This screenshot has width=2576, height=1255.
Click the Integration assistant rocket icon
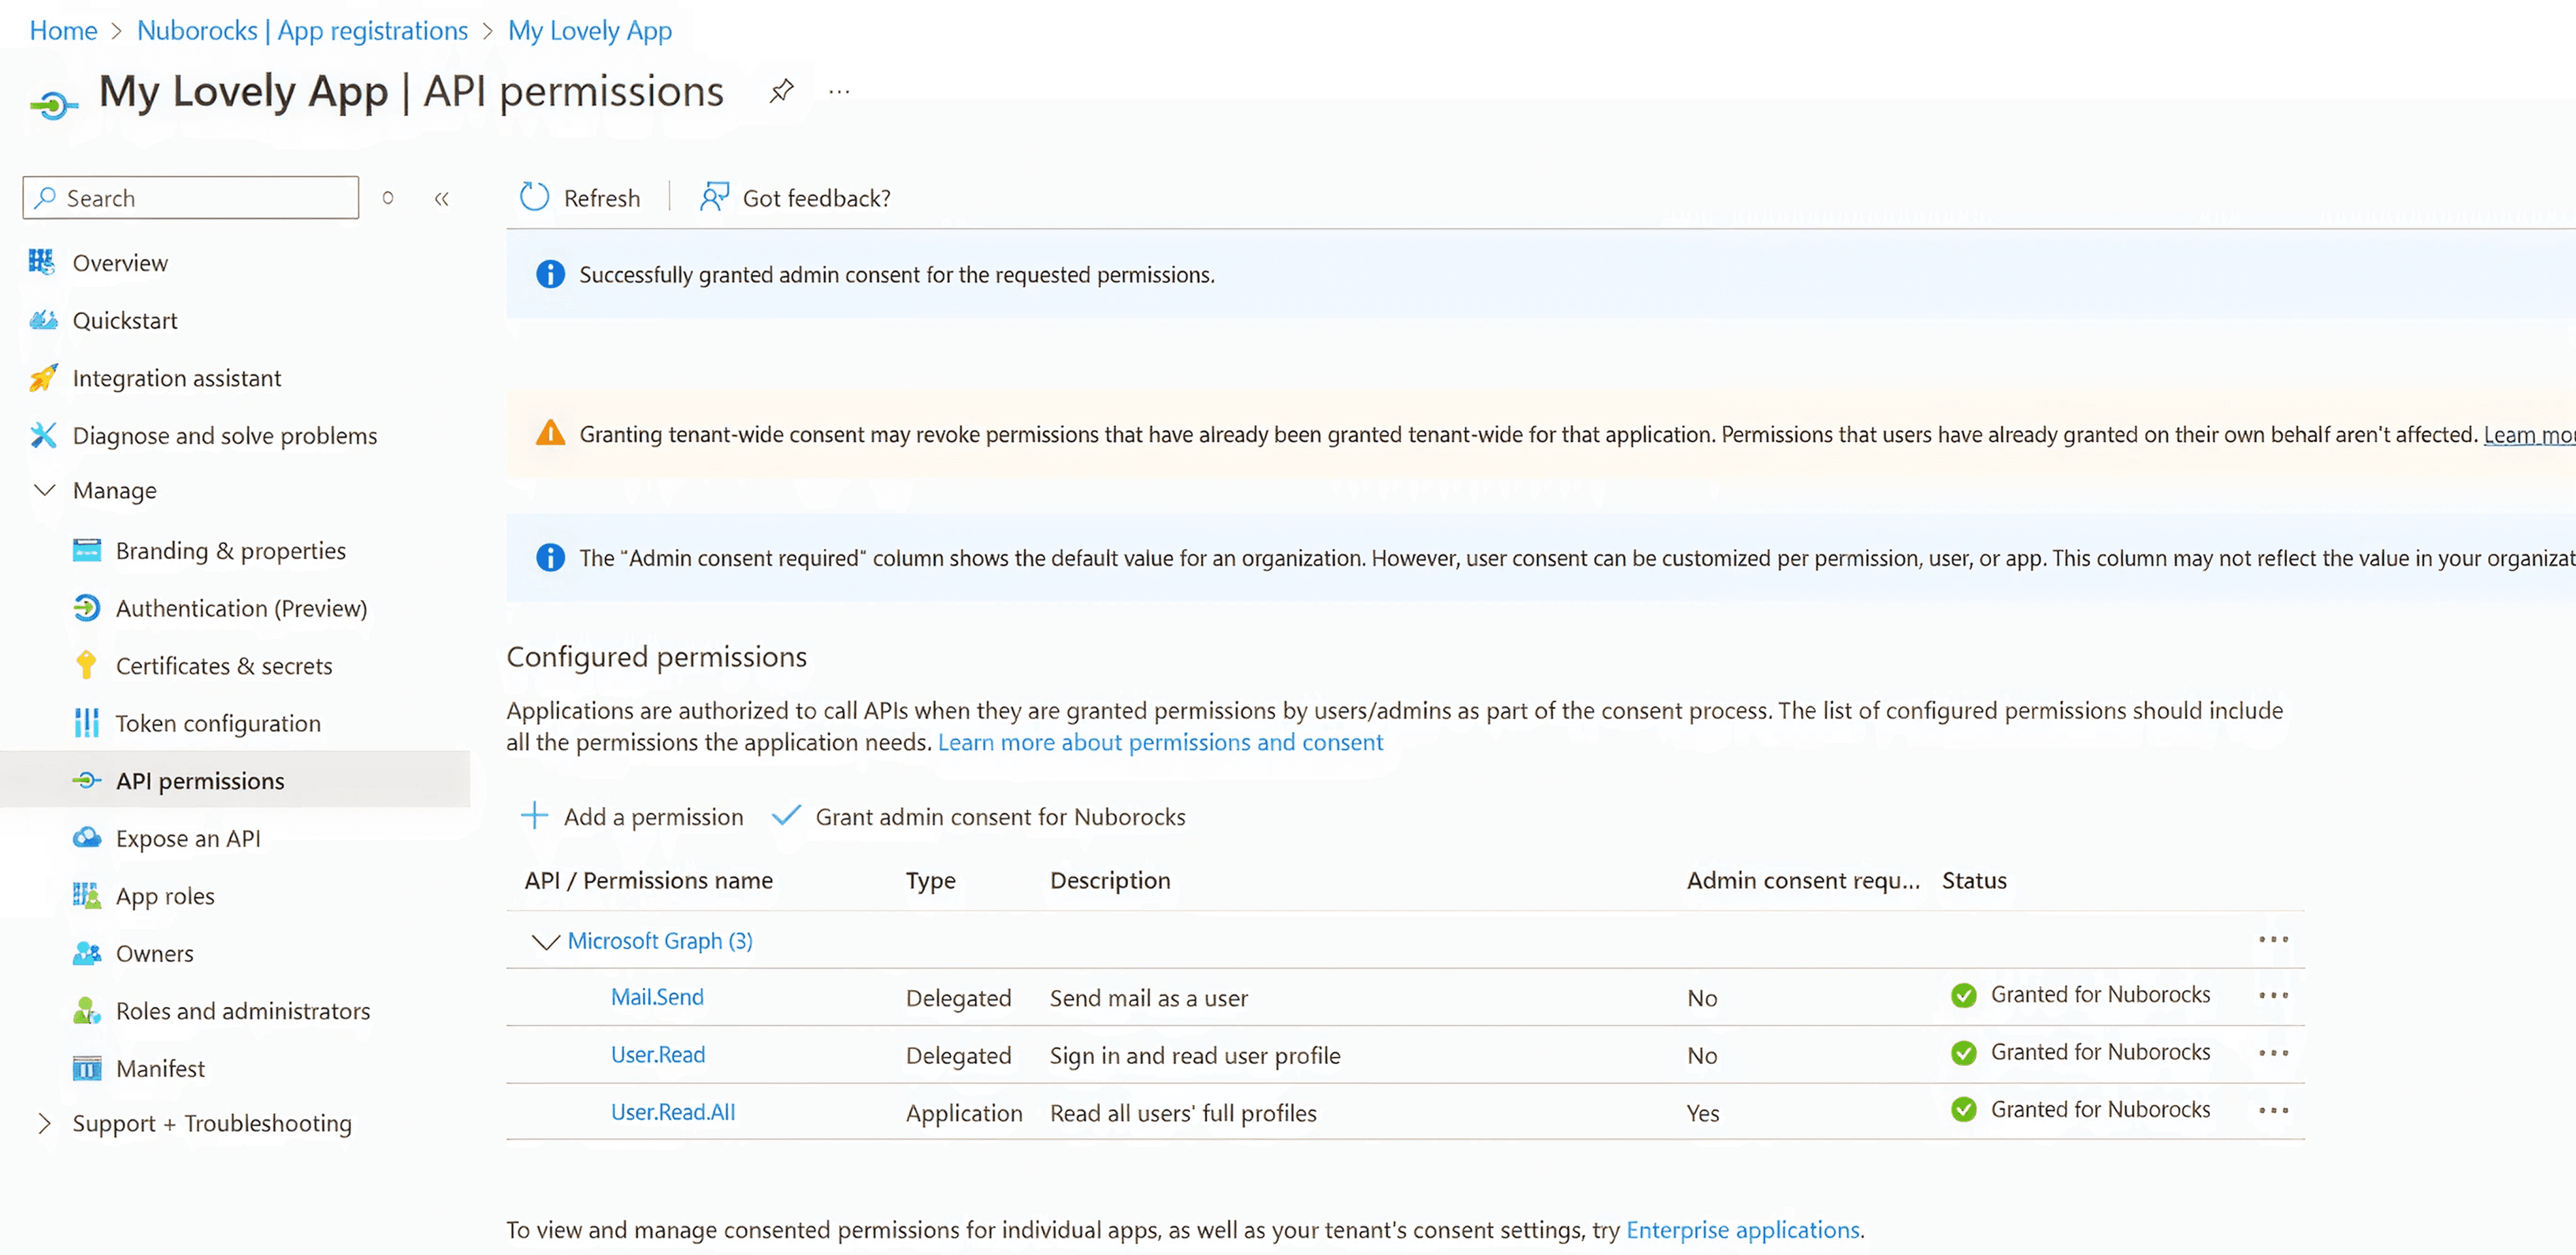pos(43,378)
